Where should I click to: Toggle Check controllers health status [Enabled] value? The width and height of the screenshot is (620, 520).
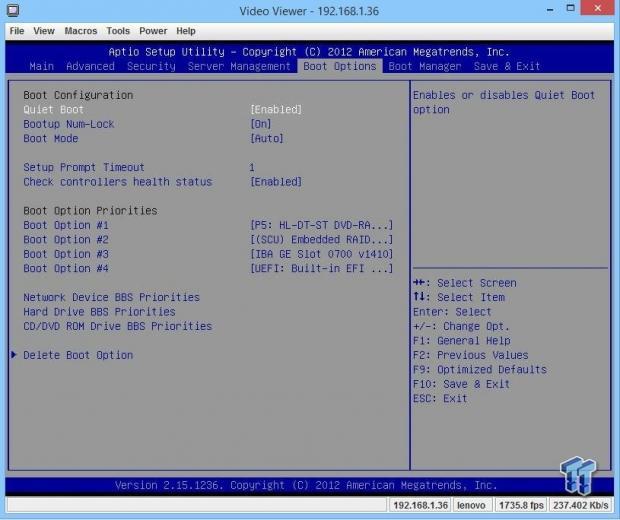tap(276, 182)
